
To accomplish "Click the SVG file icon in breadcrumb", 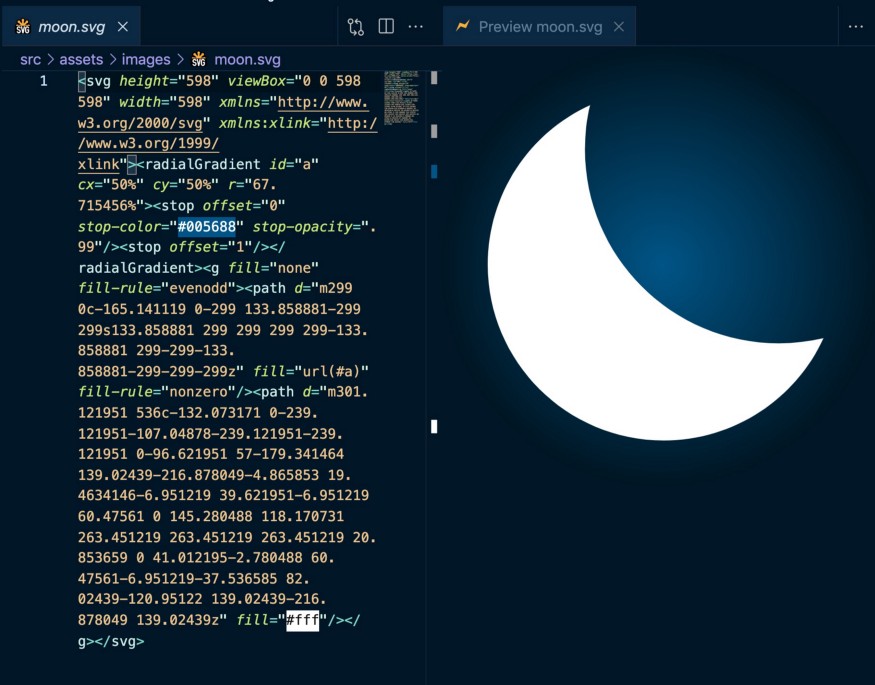I will pyautogui.click(x=199, y=59).
